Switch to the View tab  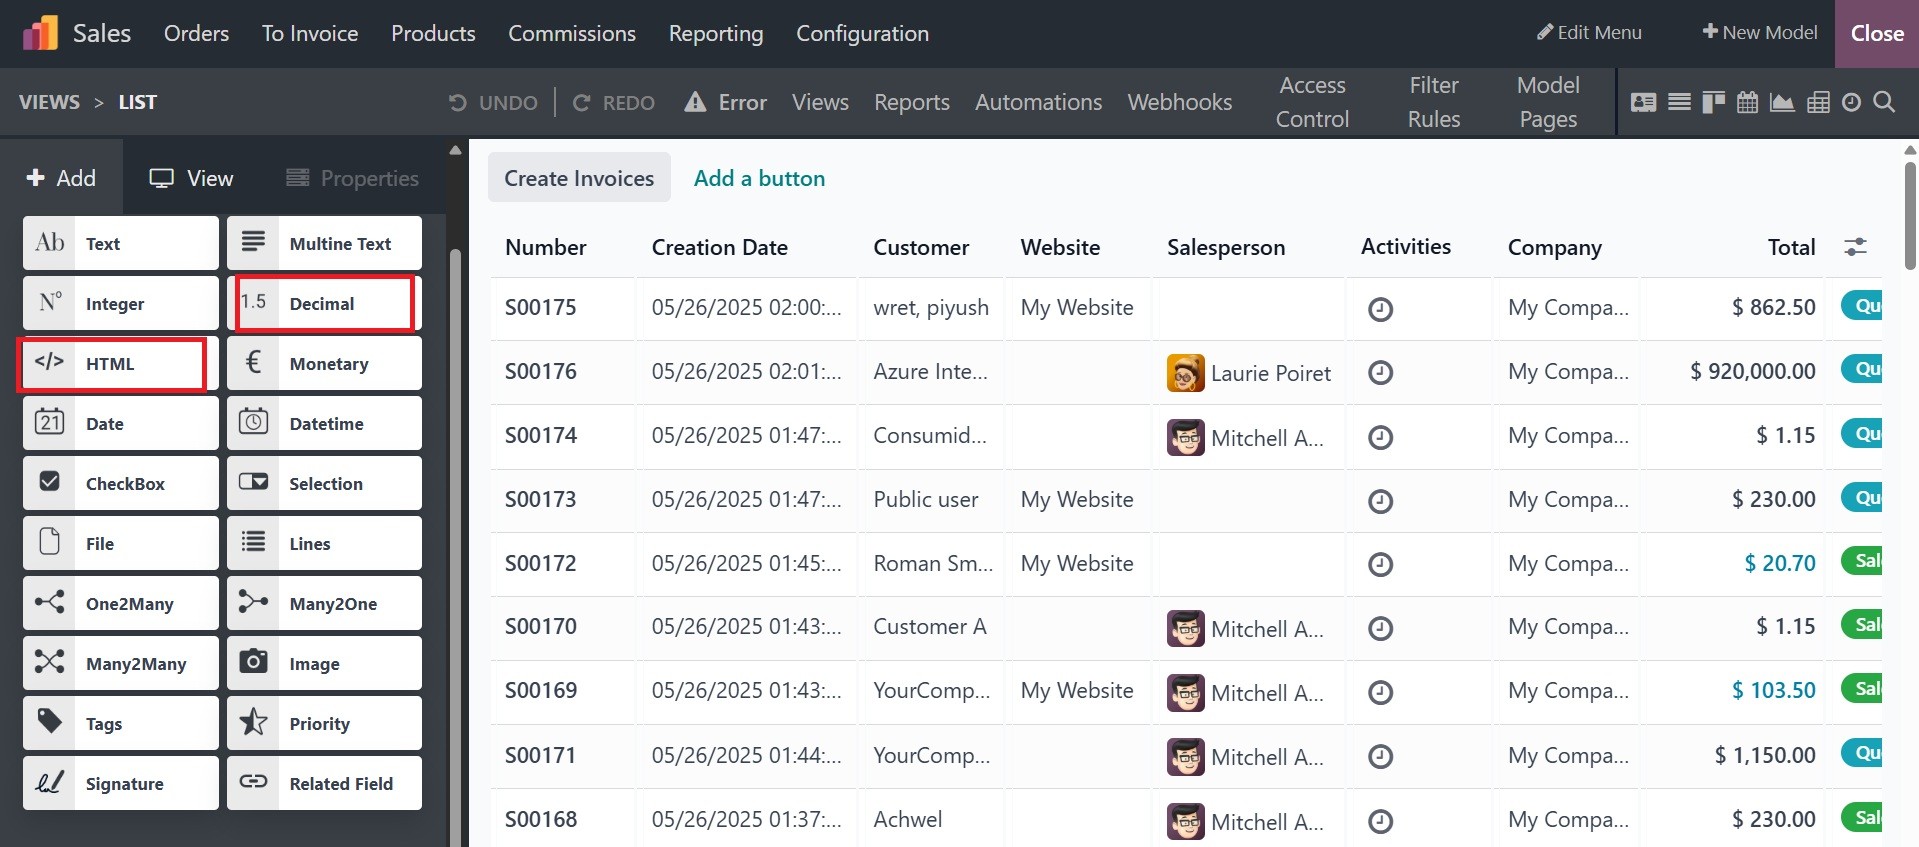[x=191, y=178]
